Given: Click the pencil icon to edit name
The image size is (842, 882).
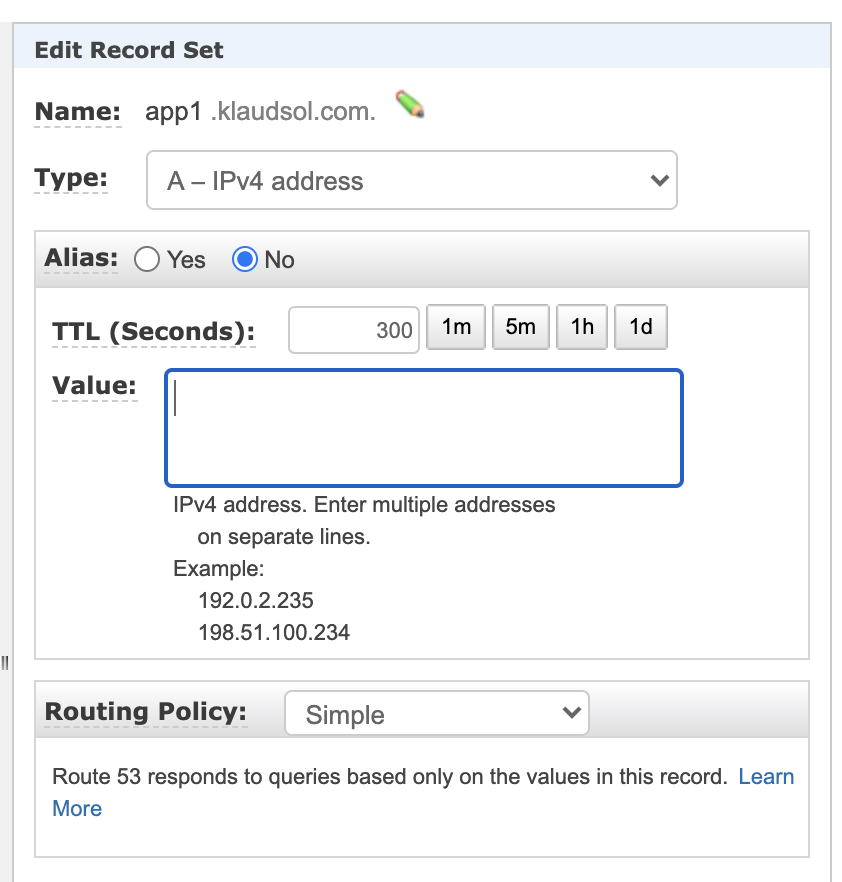Looking at the screenshot, I should pyautogui.click(x=409, y=105).
